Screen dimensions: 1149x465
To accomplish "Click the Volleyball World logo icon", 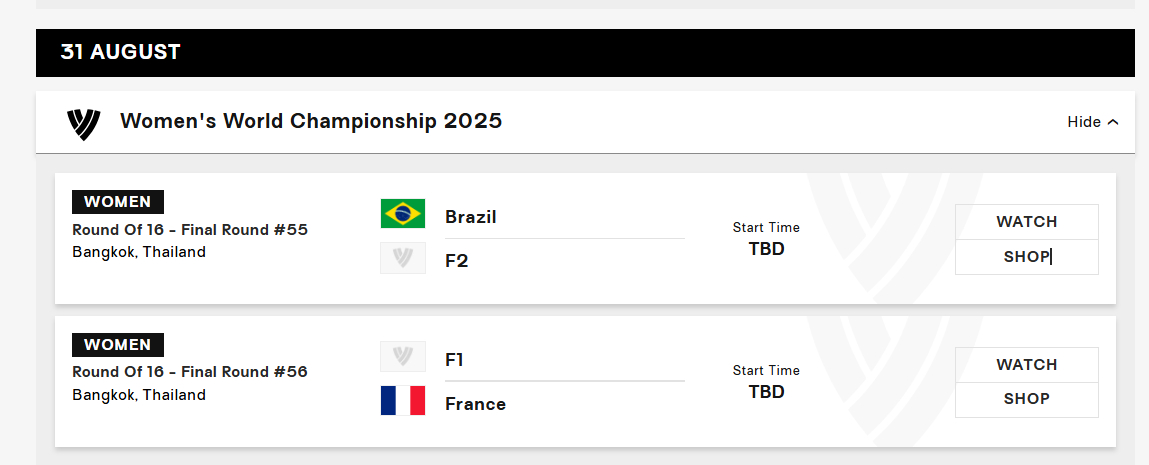I will click(x=84, y=124).
